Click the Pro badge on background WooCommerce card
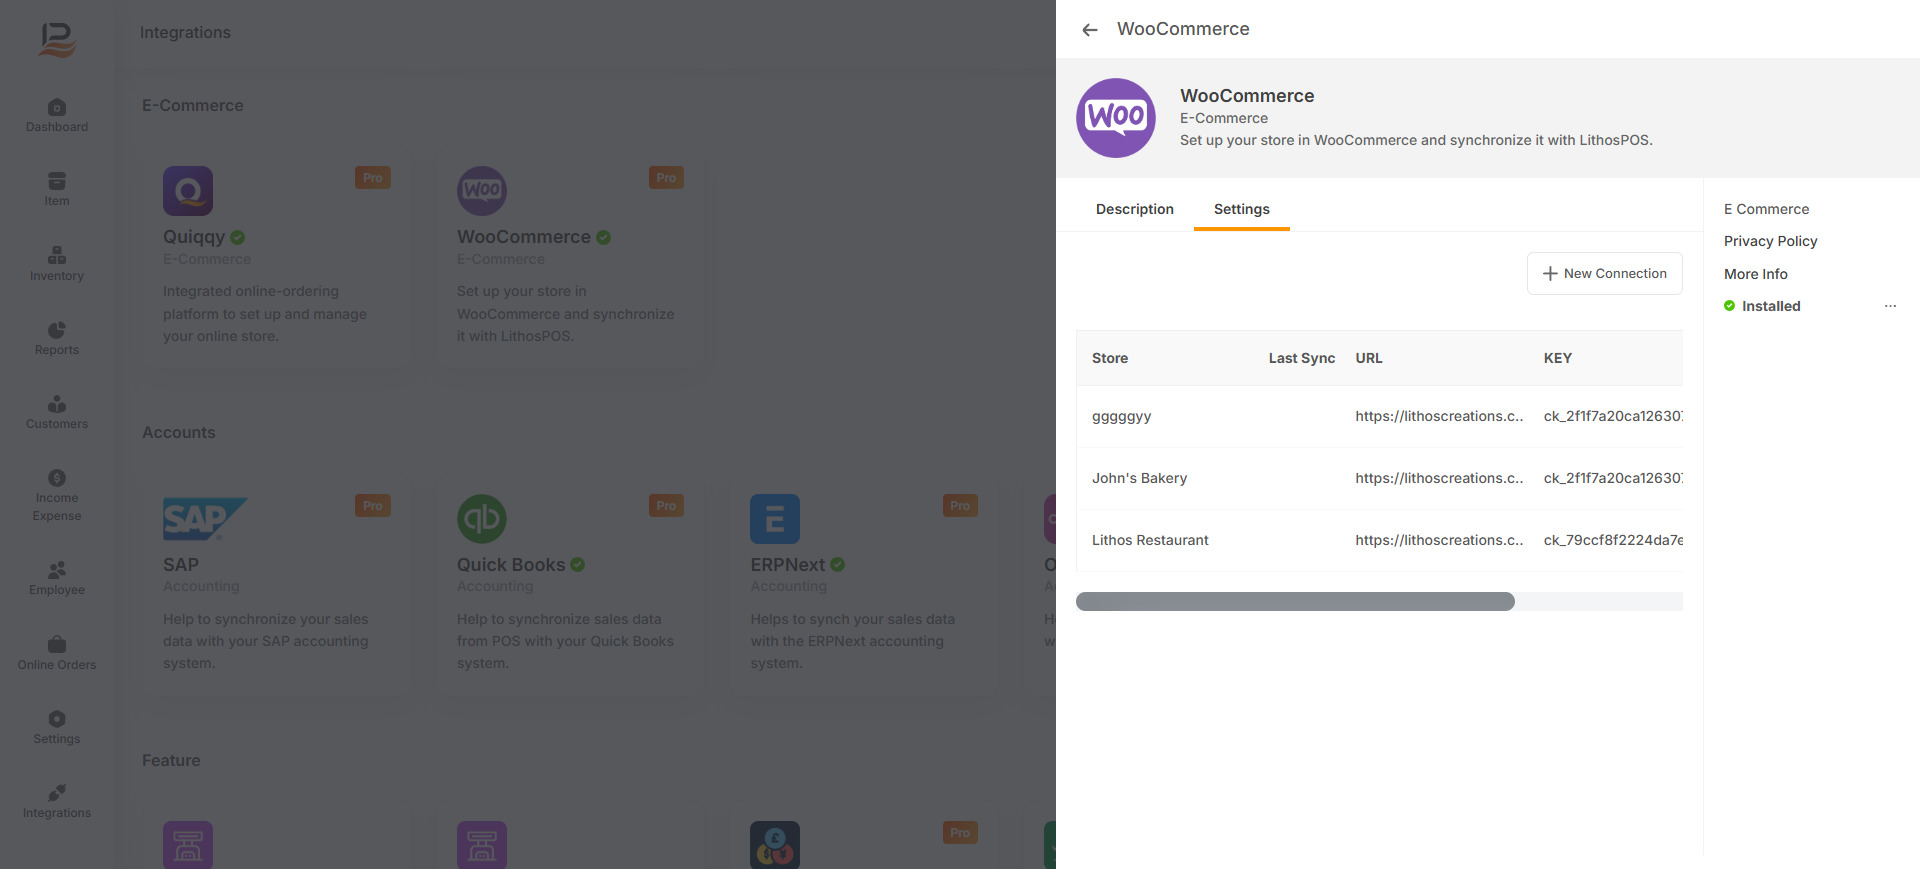This screenshot has width=1920, height=869. (666, 178)
